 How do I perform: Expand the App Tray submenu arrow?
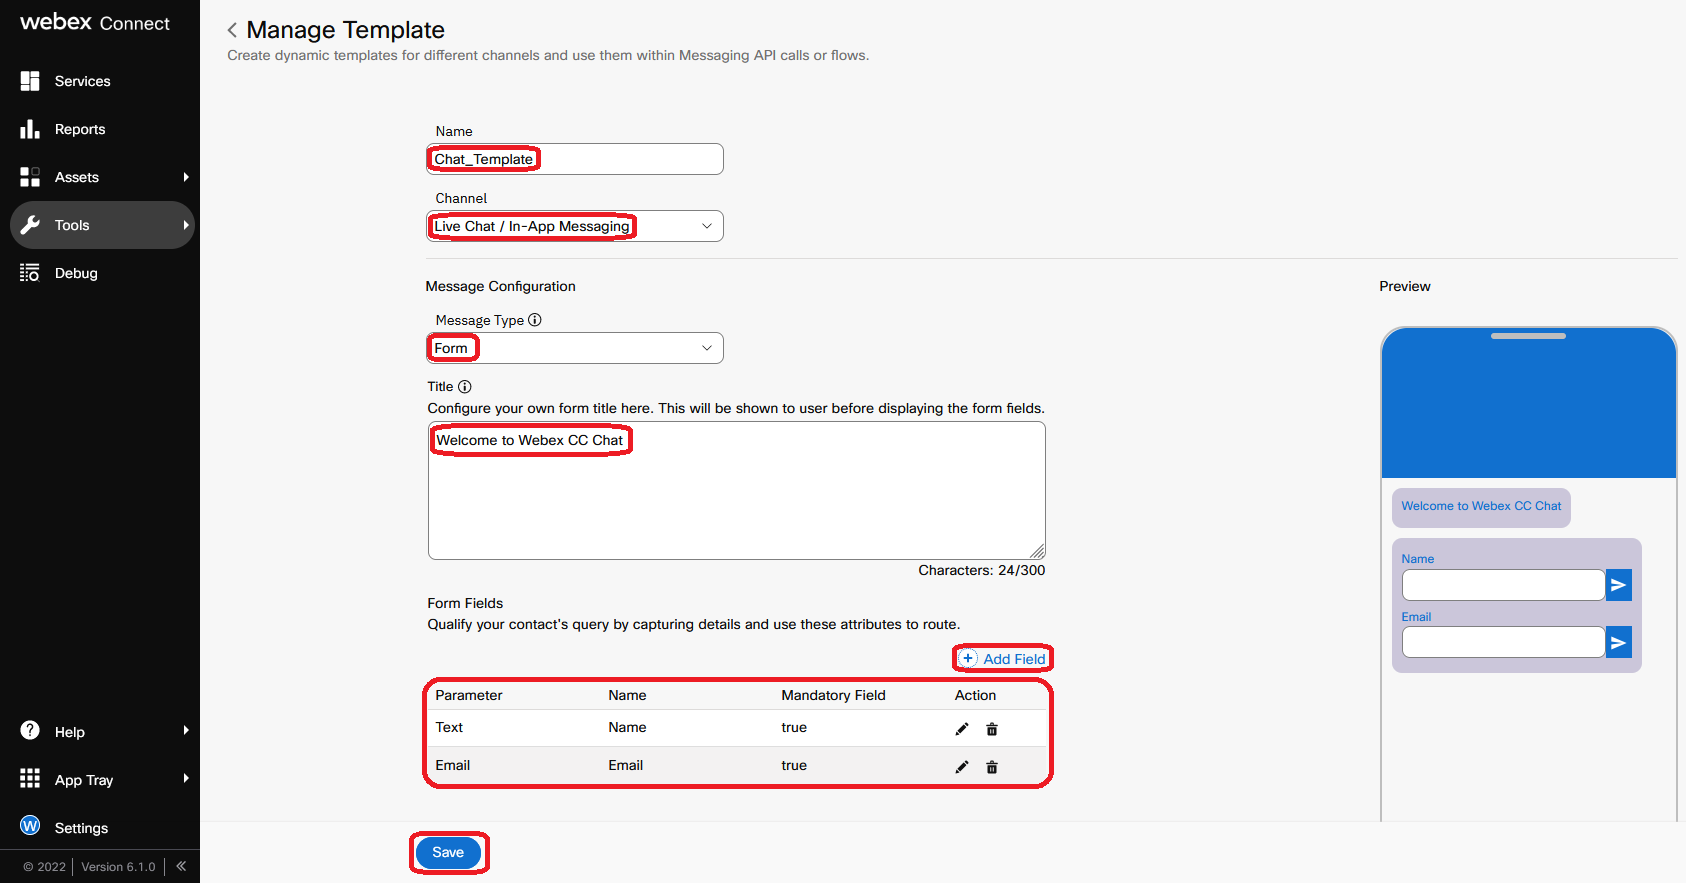[x=186, y=778]
